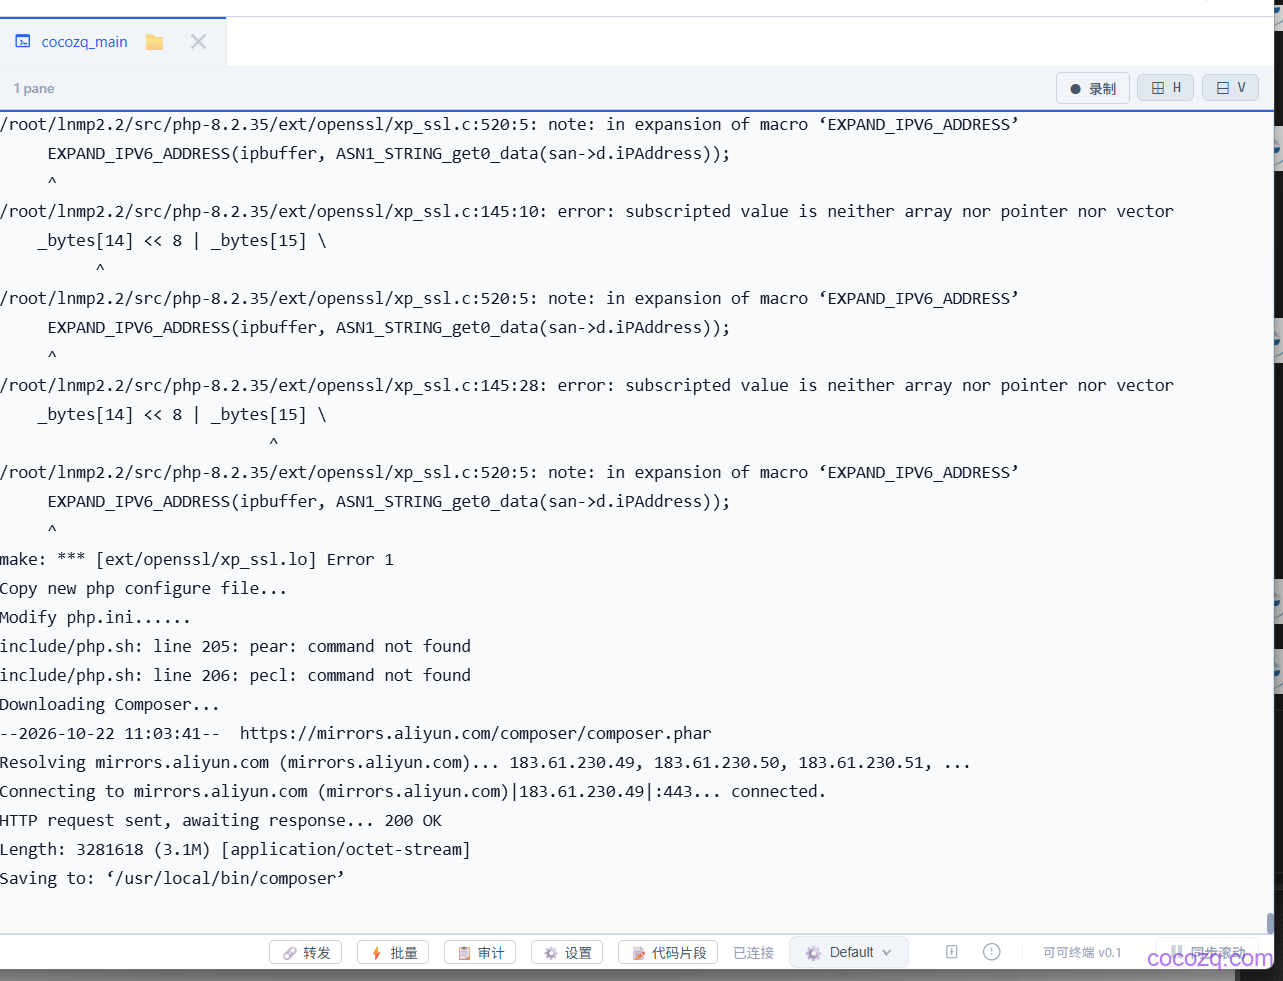
Task: Click the 'make: *** [ext/openssl/xp_ssl.lo] Error 1' line
Action: tap(197, 560)
